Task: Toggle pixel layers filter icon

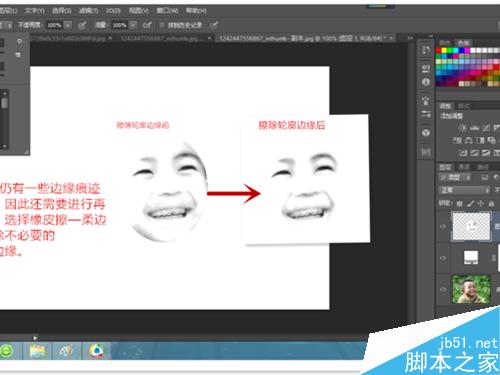Action: 485,177
